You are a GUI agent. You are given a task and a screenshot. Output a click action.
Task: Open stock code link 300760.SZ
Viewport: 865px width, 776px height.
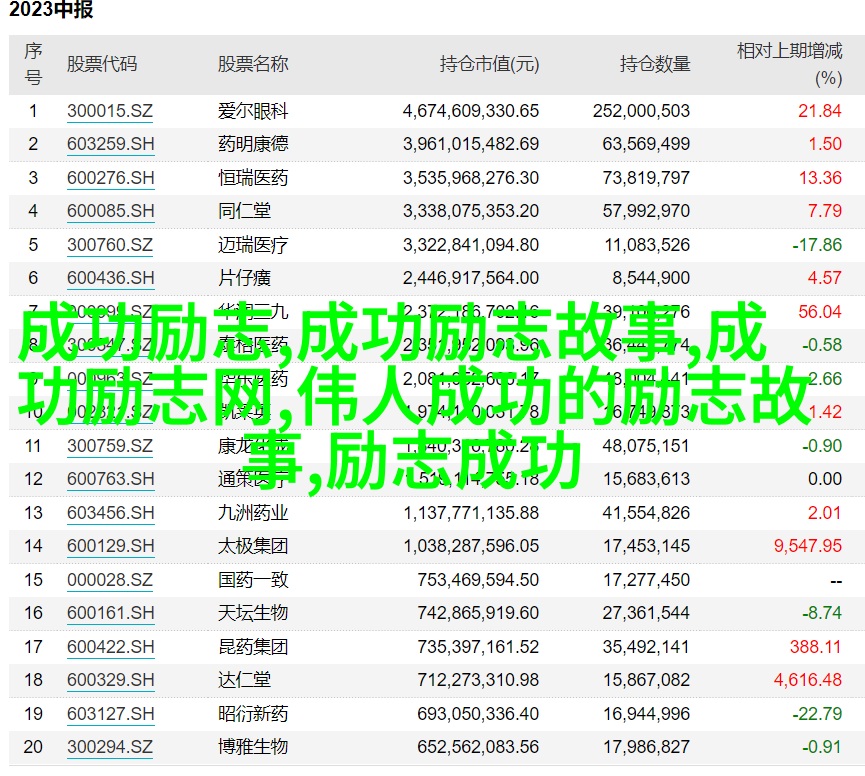click(110, 245)
